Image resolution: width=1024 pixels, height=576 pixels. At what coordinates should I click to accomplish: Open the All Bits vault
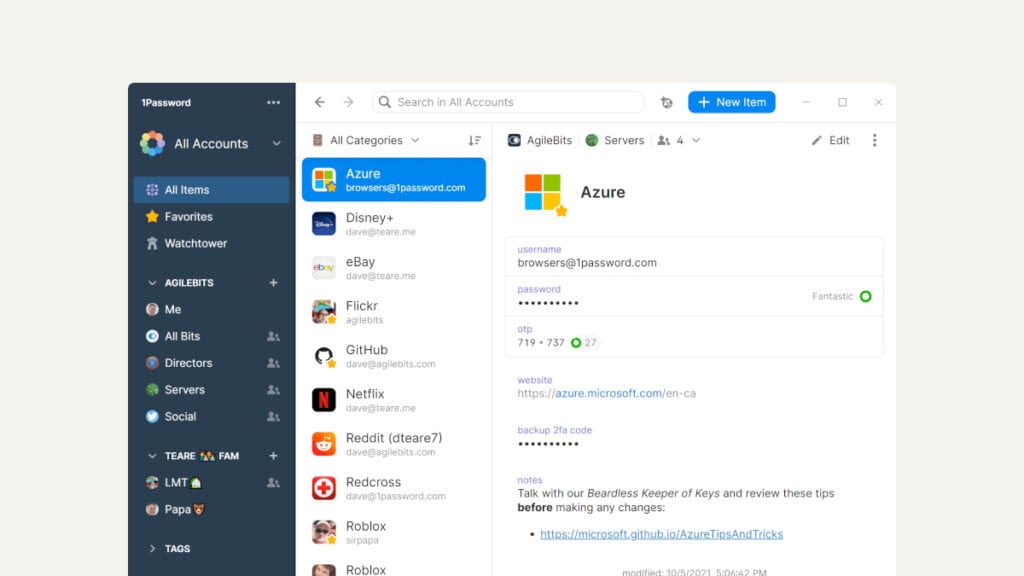click(212, 336)
